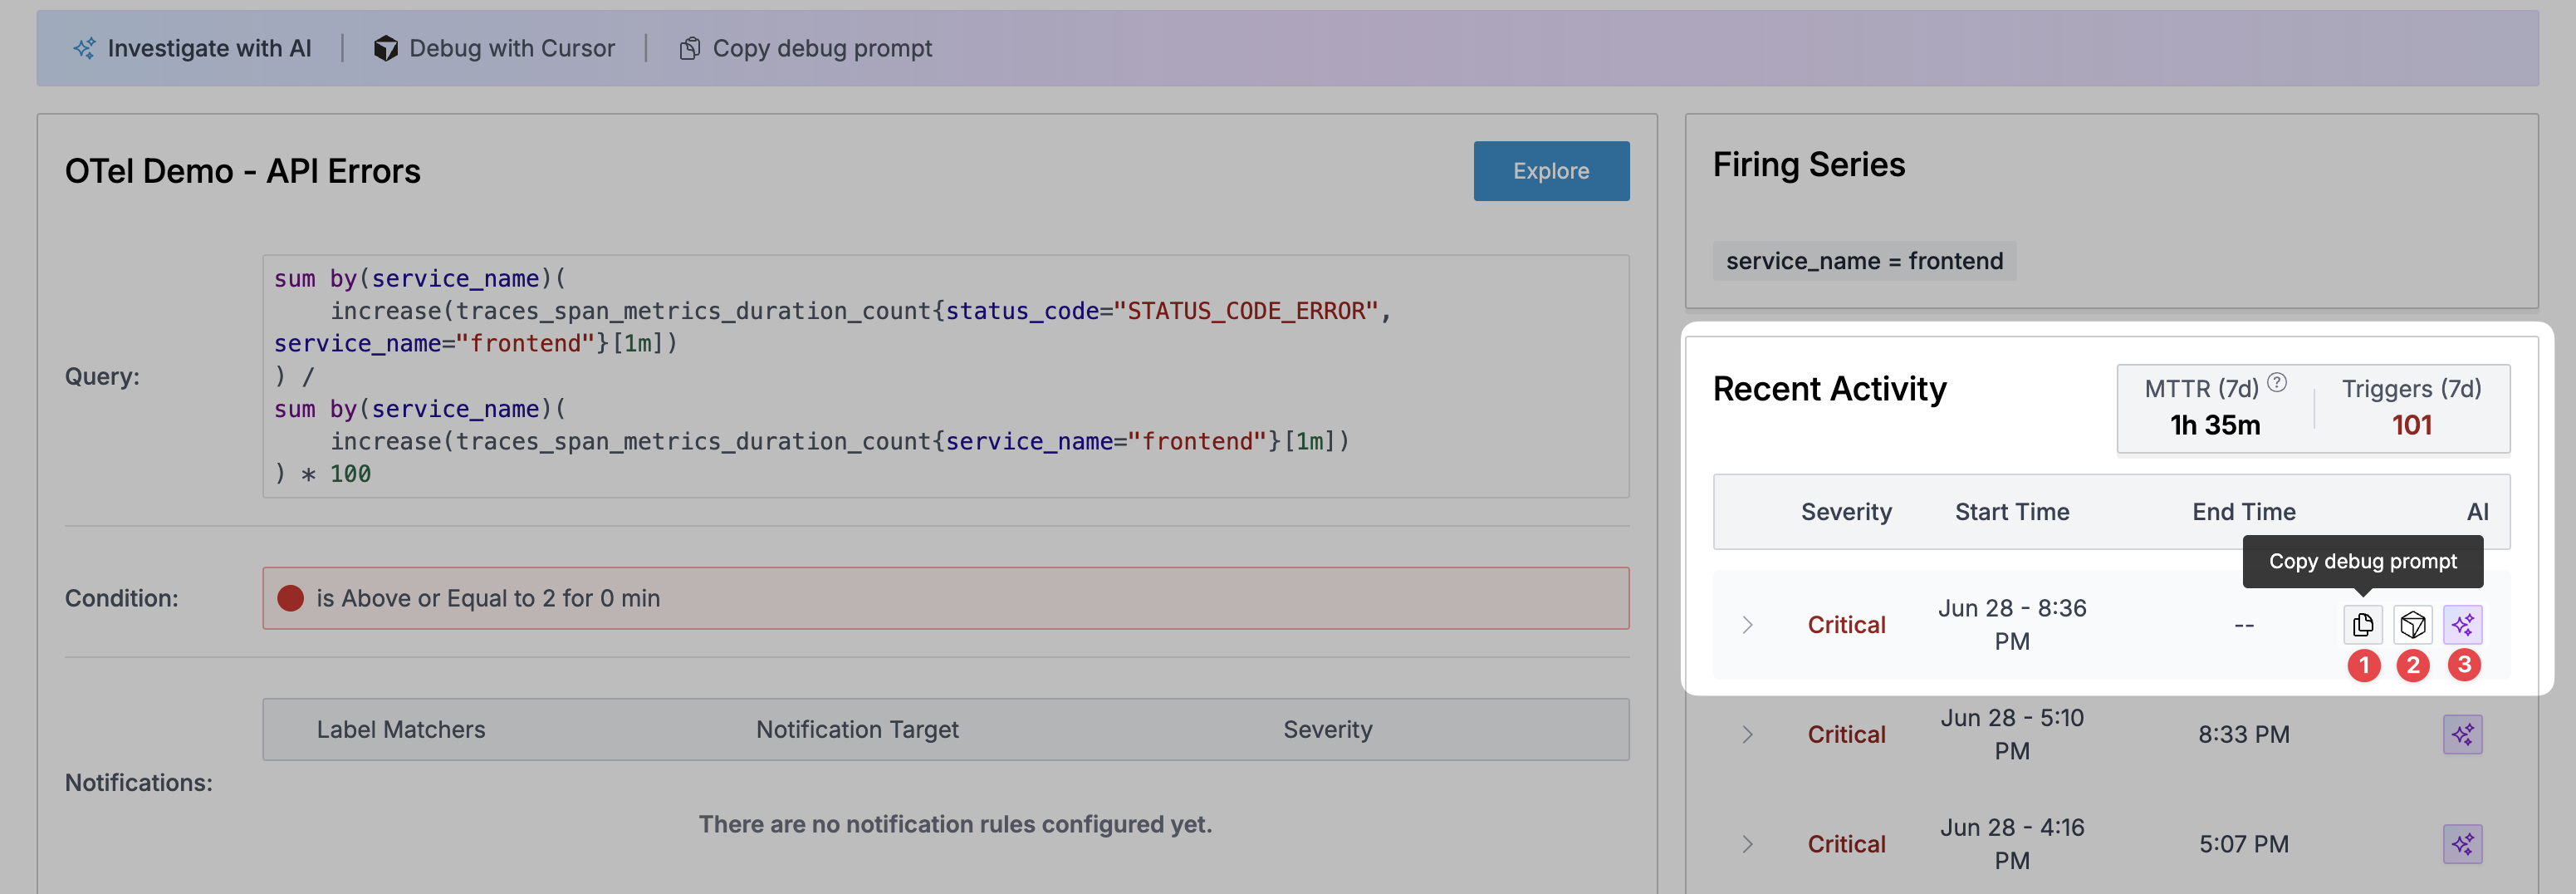Click the Triggers (7d) value 101
The height and width of the screenshot is (894, 2576).
click(x=2411, y=425)
